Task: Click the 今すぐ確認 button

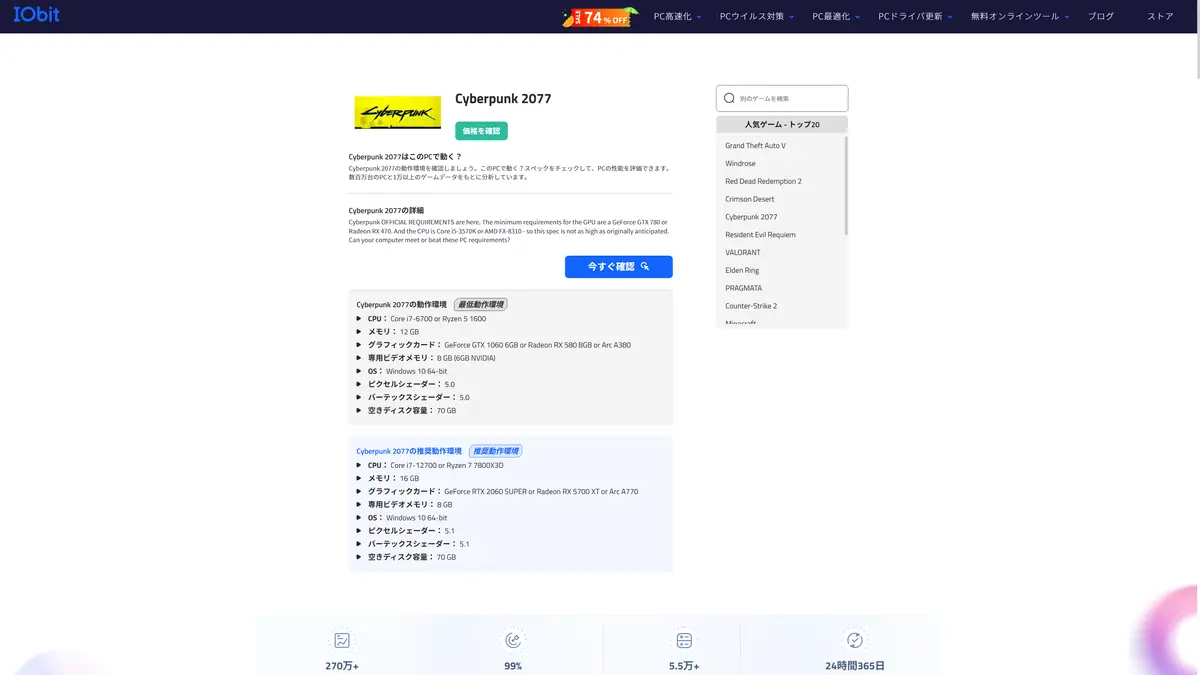Action: coord(618,267)
